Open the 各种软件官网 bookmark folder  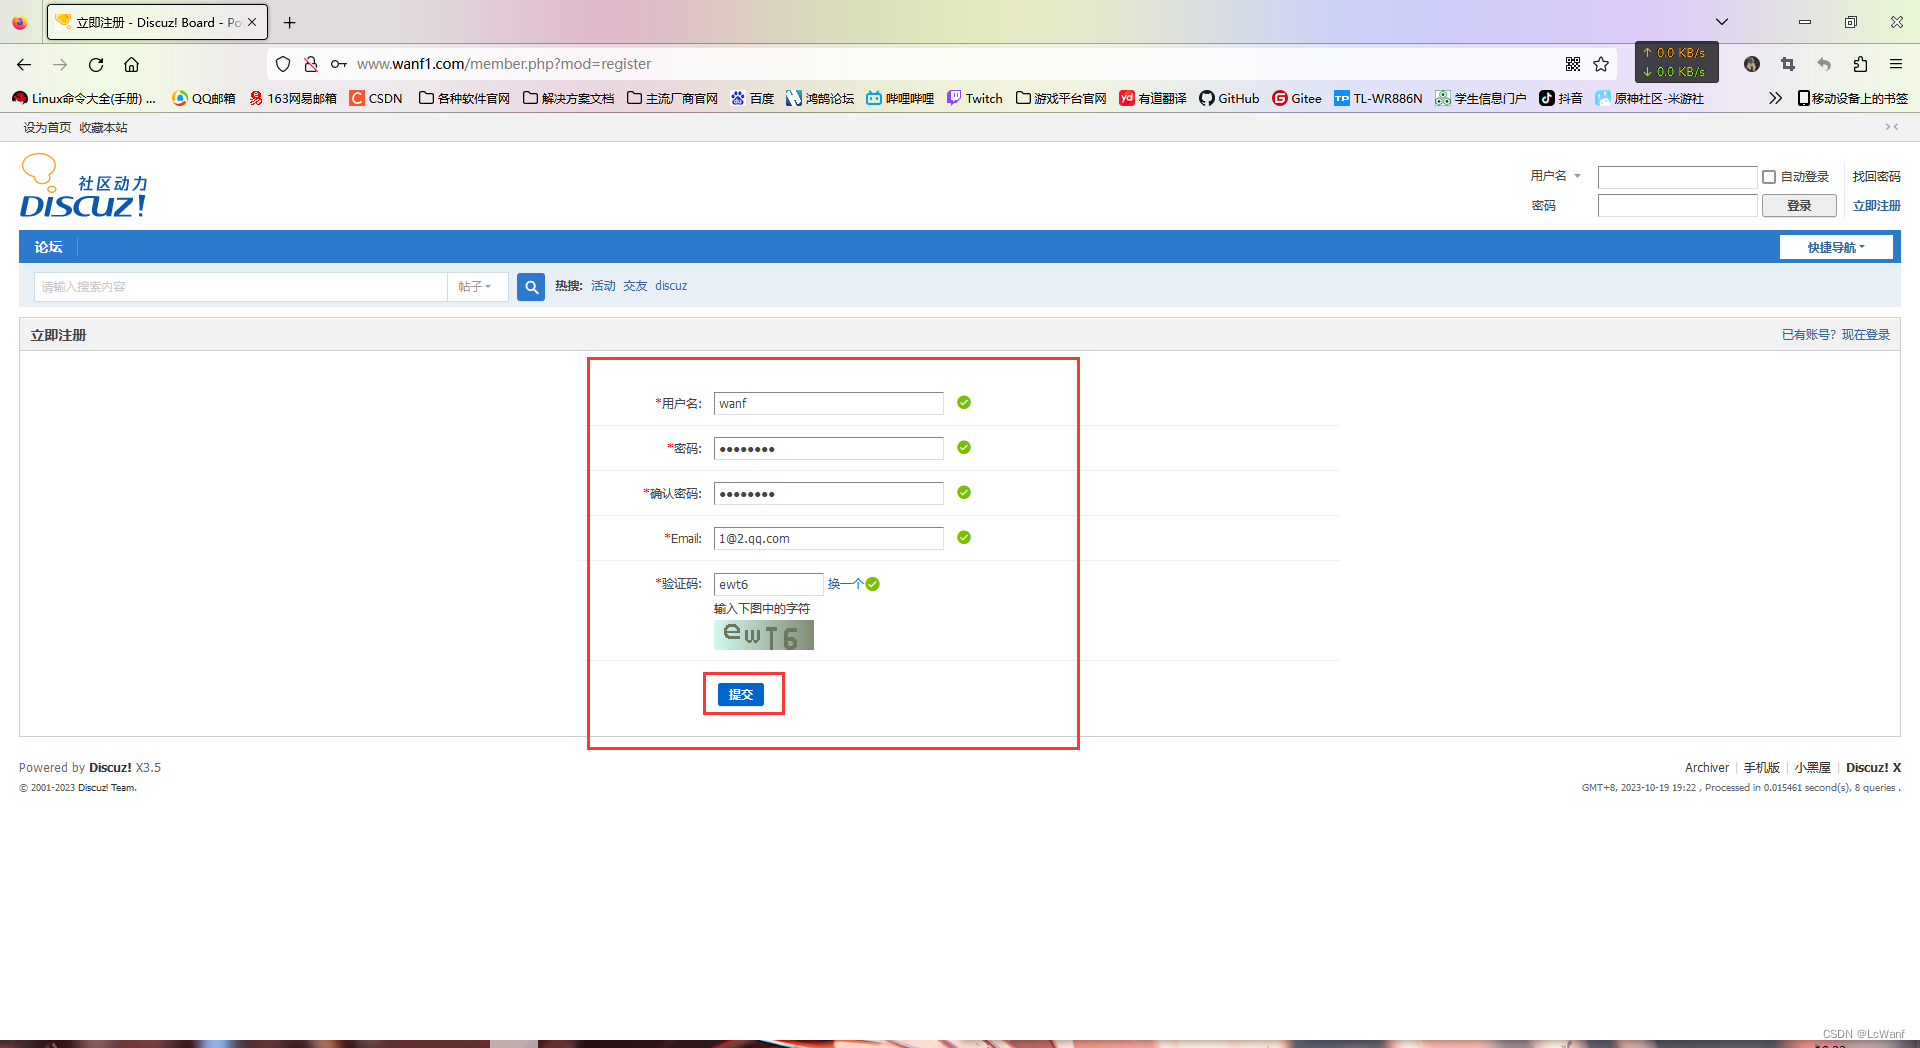[465, 98]
